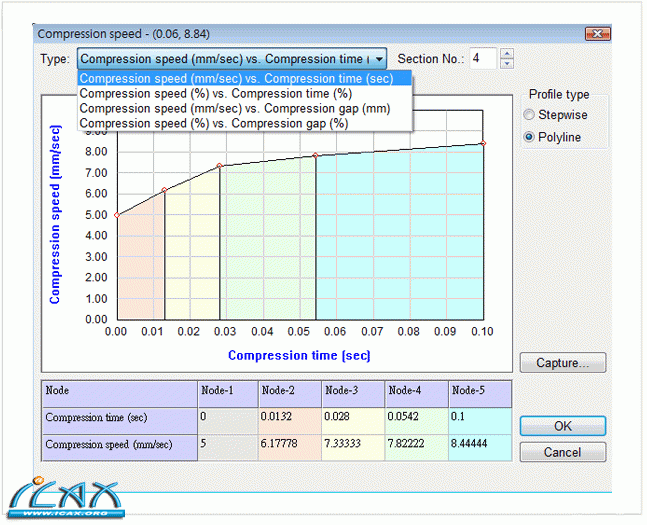Increase Section No. with up arrow
The image size is (647, 525).
pos(506,54)
